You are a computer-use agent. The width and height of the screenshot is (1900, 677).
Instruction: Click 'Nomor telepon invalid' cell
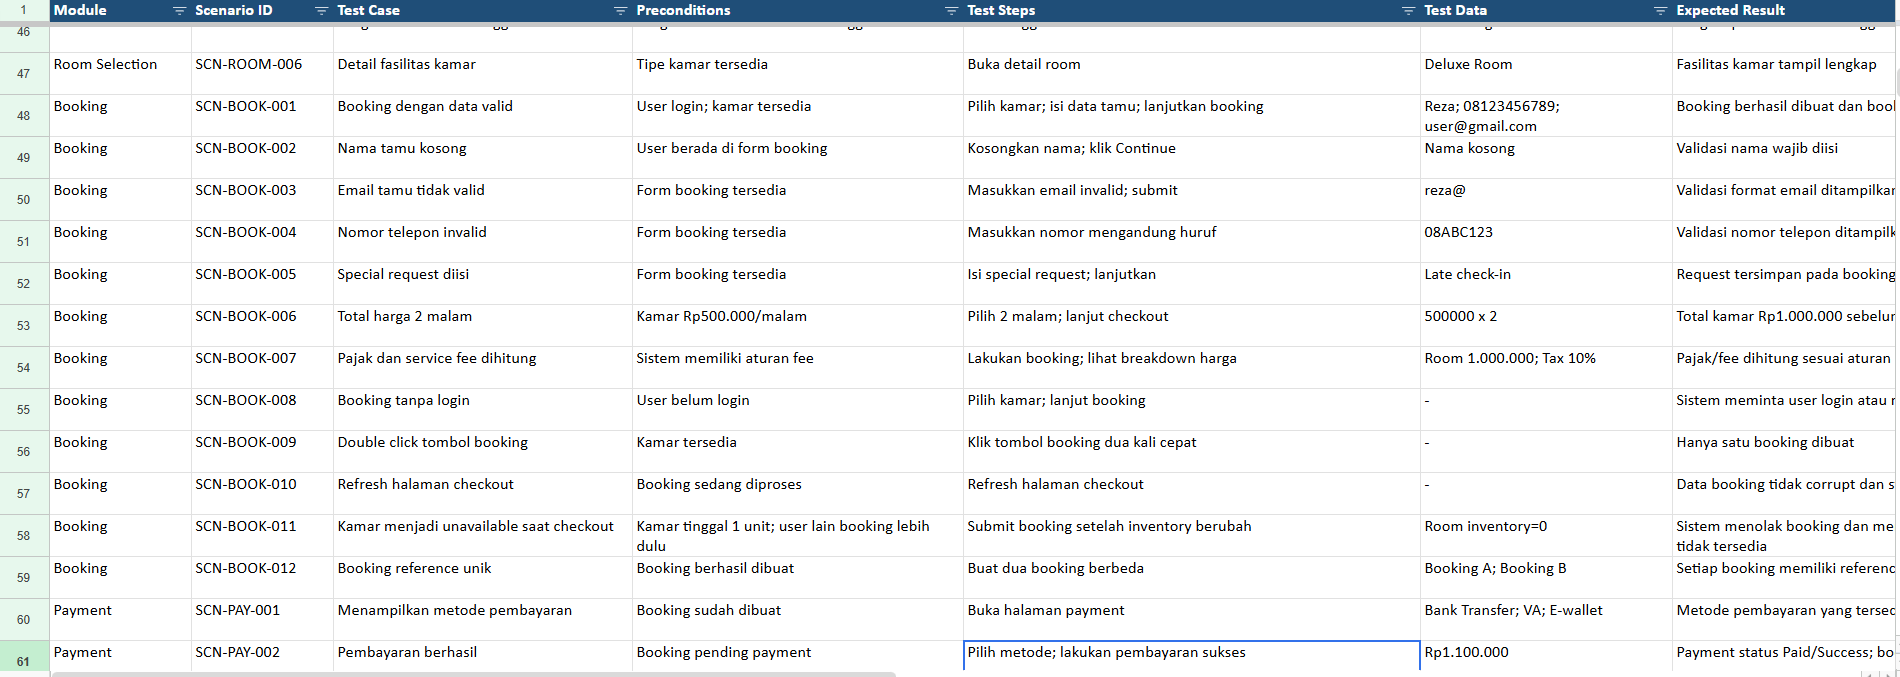coord(483,242)
